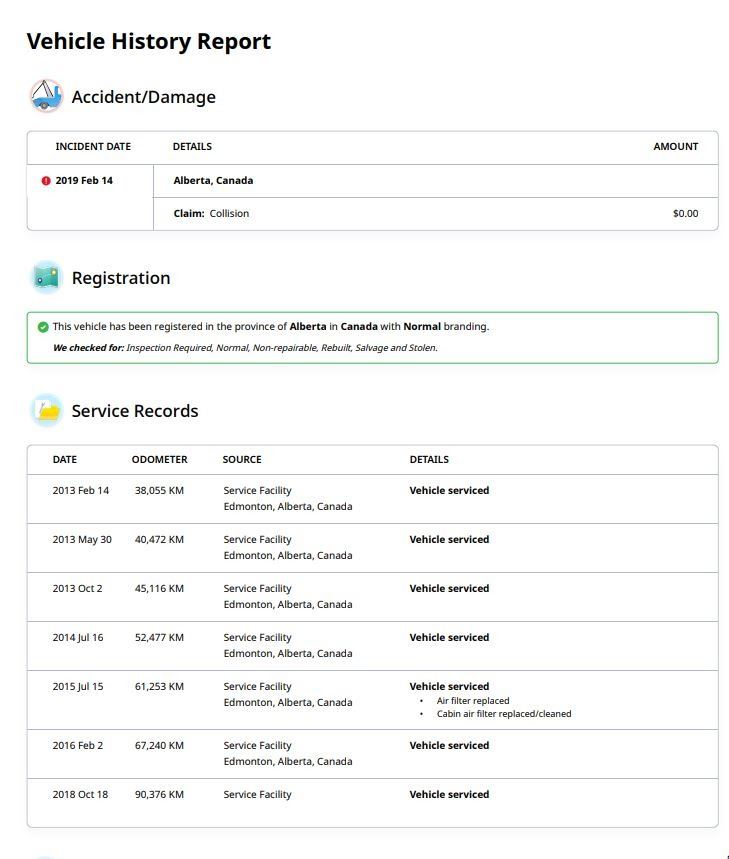Viewport: 729px width, 859px height.
Task: Click the AMOUNT column header
Action: tap(675, 147)
